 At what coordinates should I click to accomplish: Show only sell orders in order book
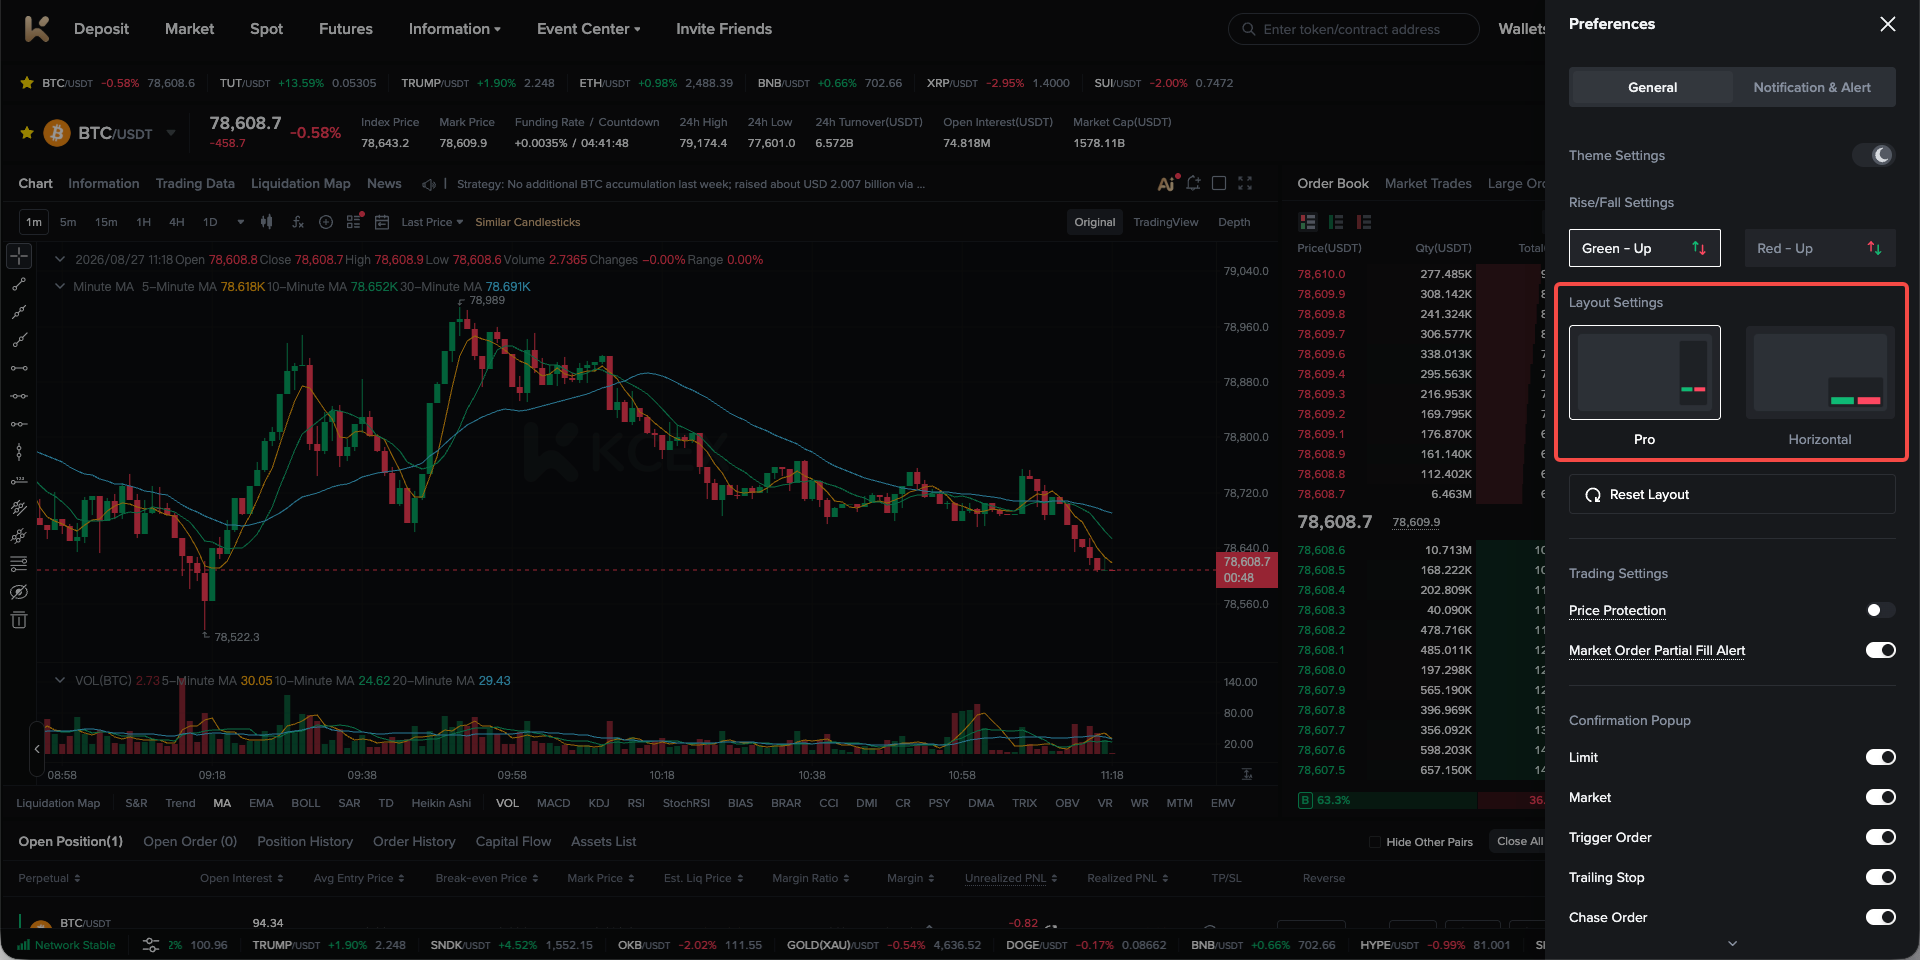click(x=1364, y=222)
